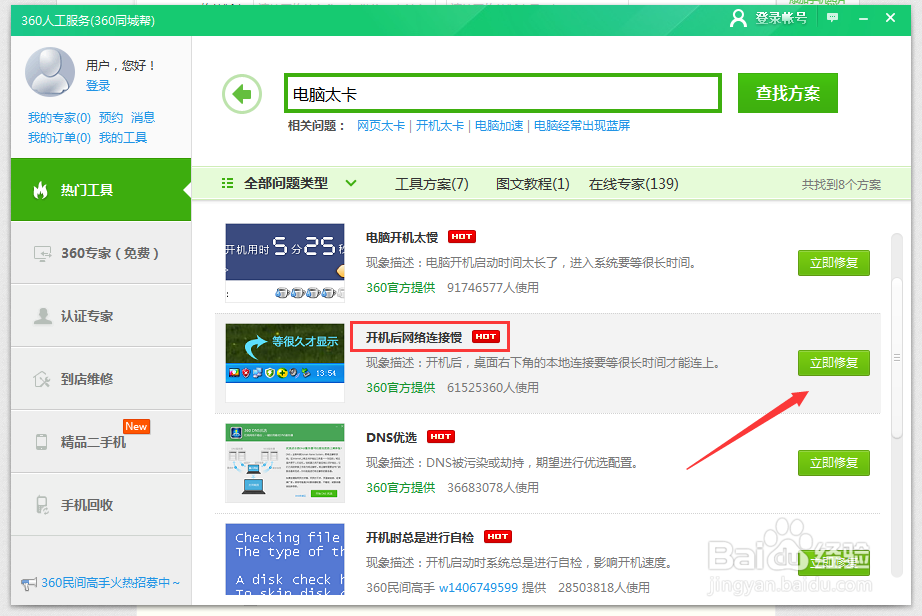Click the user avatar picture
This screenshot has height=616, width=922.
(50, 72)
